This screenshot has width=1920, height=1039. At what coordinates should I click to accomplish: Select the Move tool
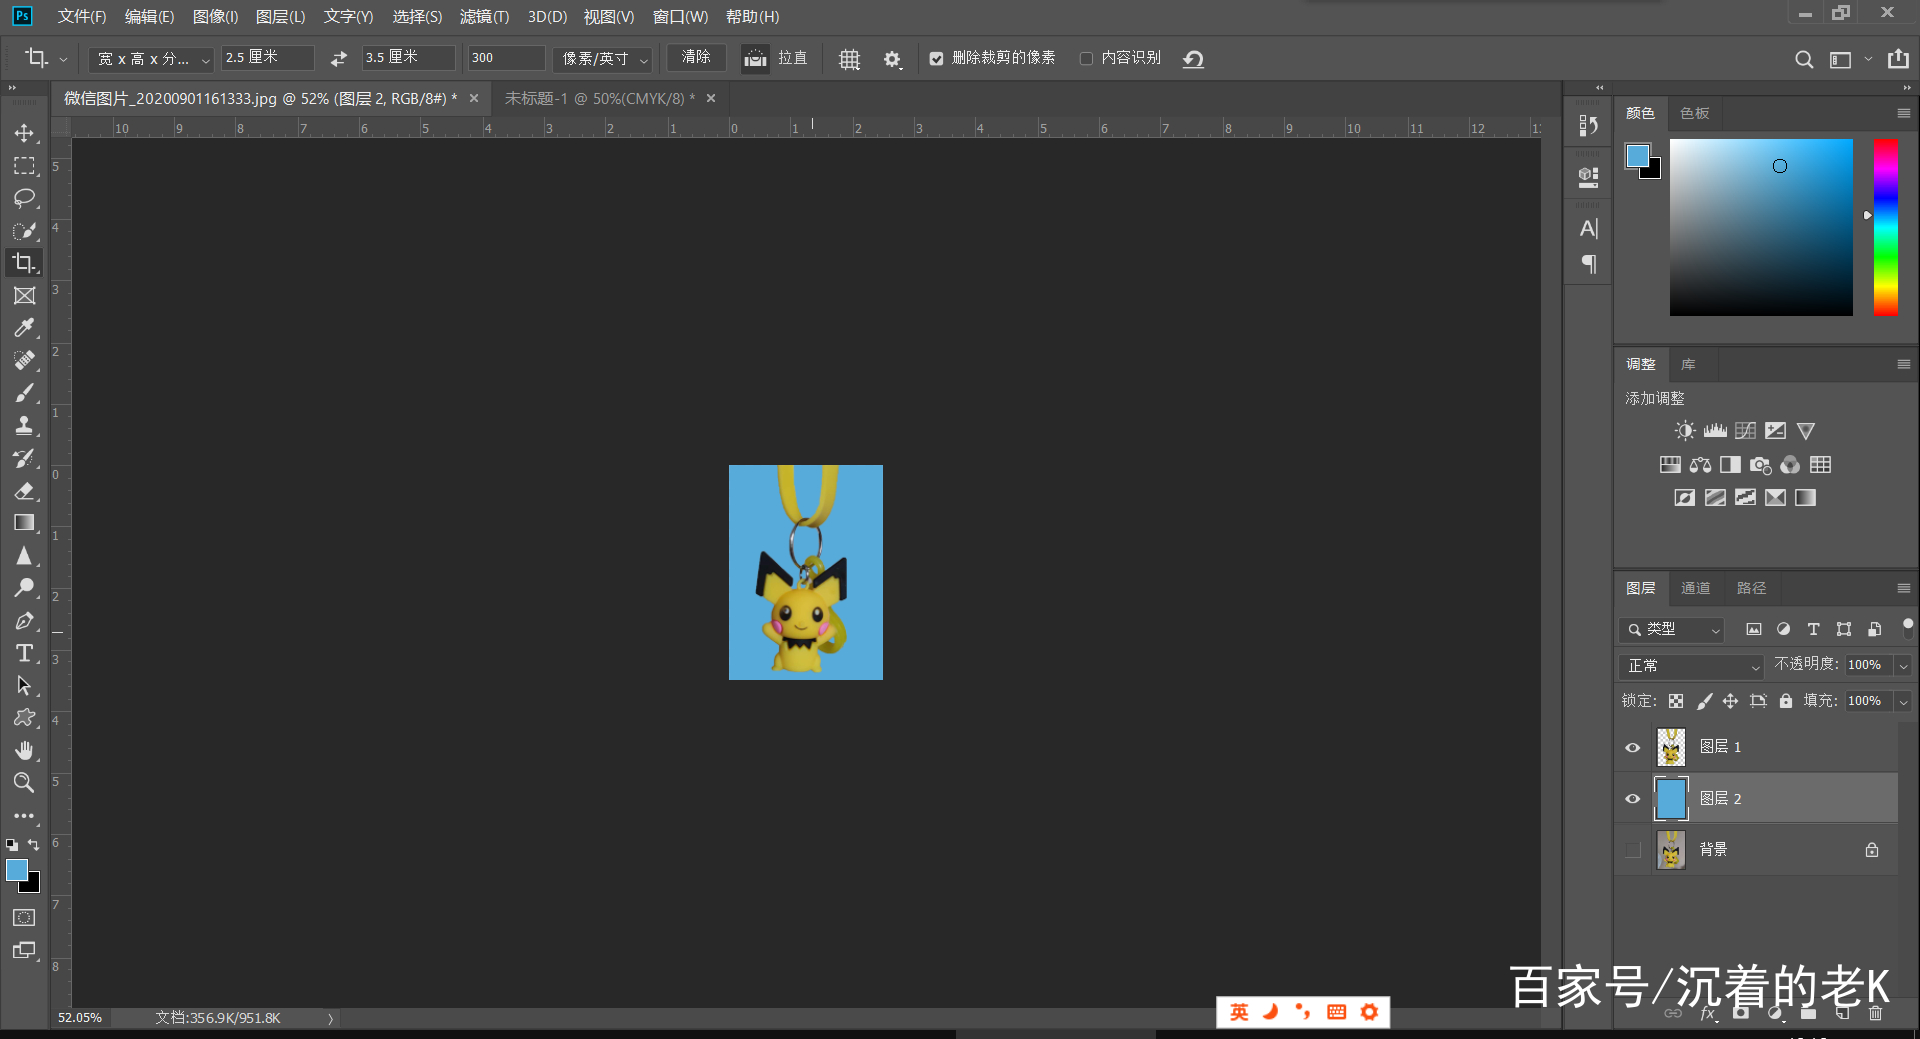(24, 133)
